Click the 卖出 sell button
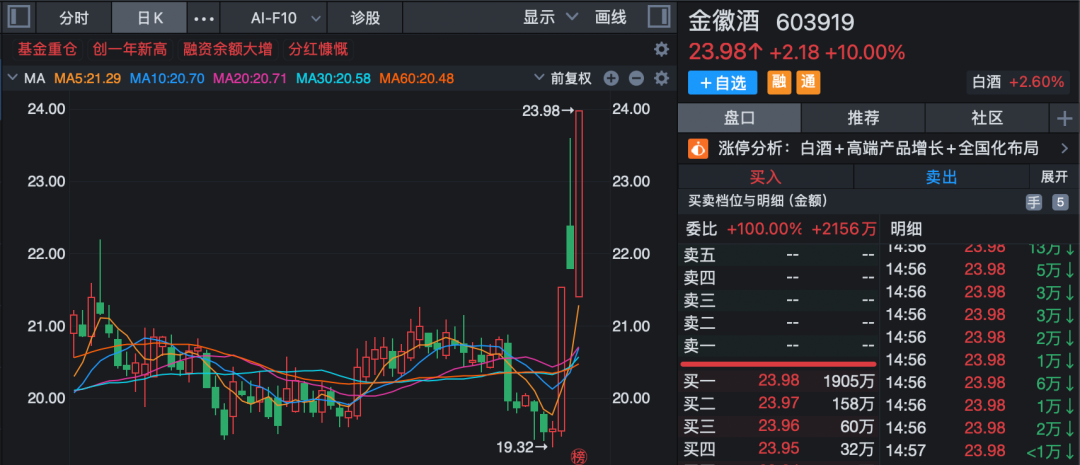1080x465 pixels. [x=942, y=177]
